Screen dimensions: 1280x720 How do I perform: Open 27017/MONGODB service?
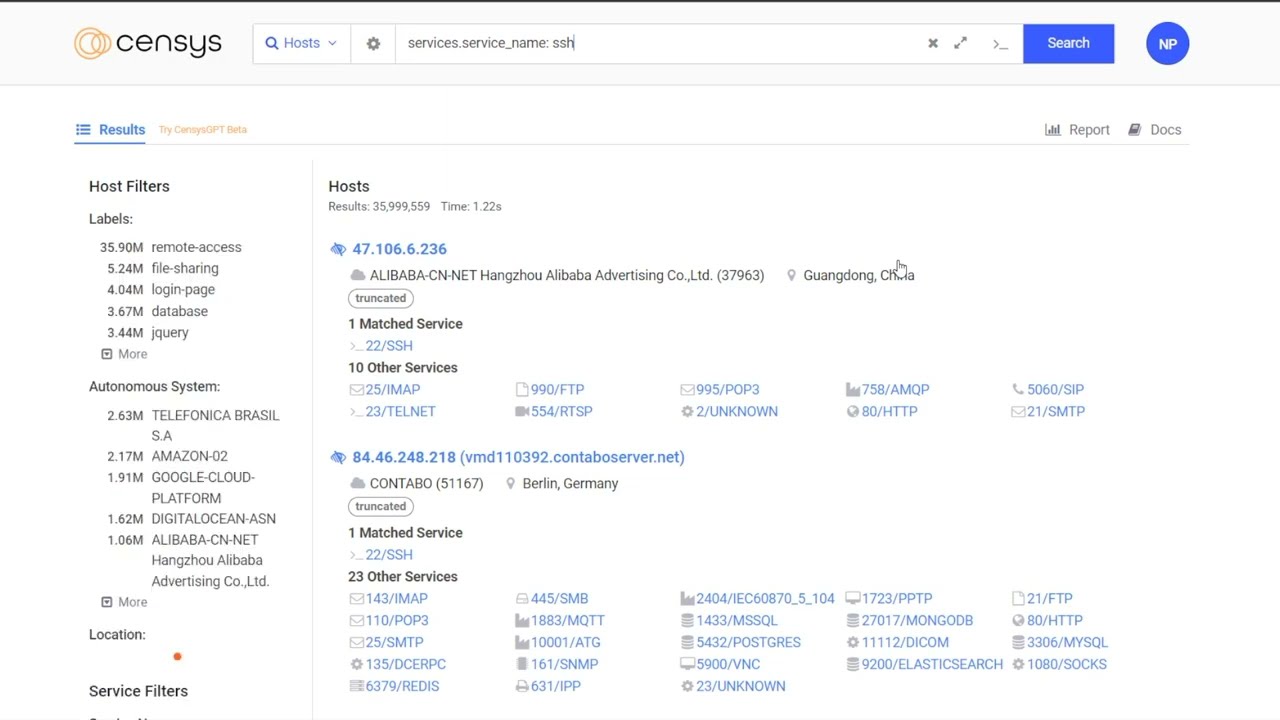[x=909, y=620]
